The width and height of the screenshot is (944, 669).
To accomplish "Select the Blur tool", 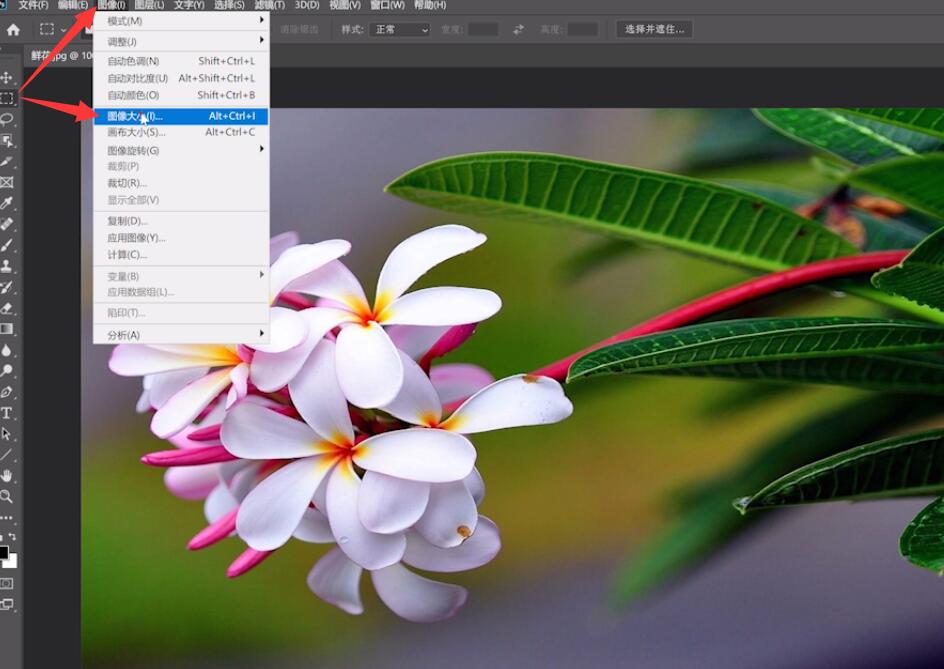I will coord(7,350).
